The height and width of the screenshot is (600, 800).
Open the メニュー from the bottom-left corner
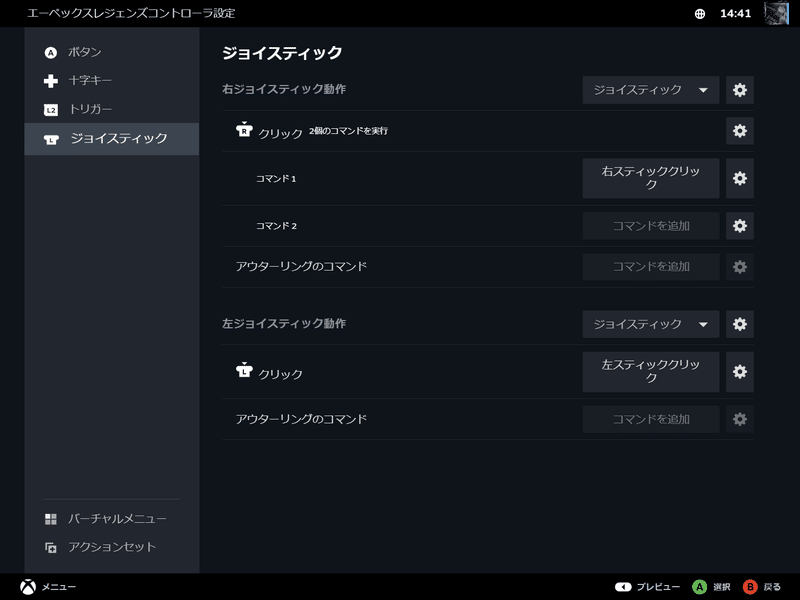click(x=40, y=586)
